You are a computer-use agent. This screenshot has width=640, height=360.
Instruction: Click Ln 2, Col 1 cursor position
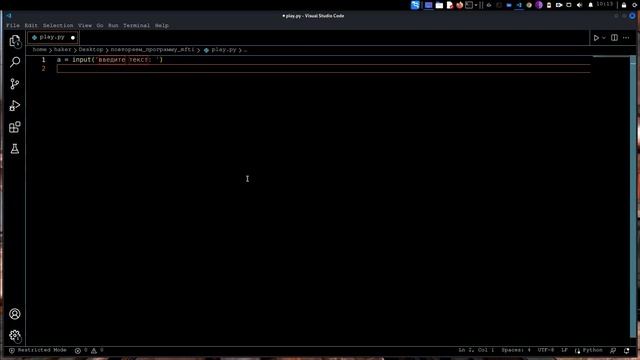[x=476, y=350]
